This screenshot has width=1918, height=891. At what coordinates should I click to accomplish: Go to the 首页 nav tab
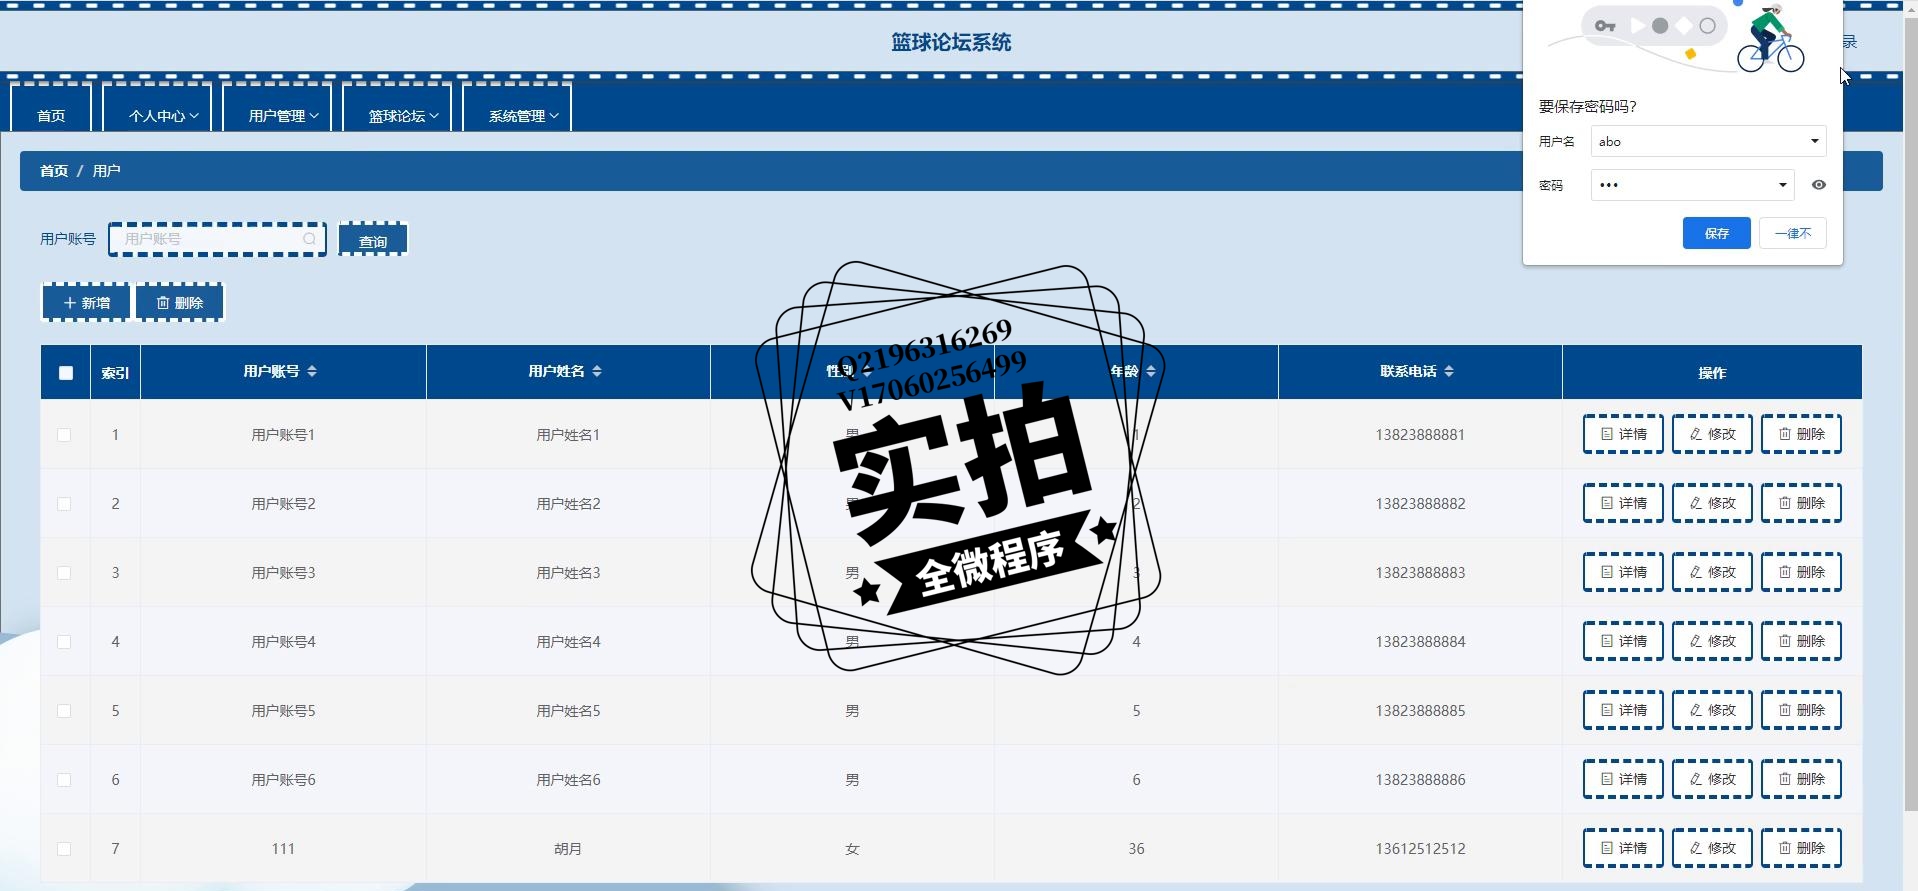(51, 109)
